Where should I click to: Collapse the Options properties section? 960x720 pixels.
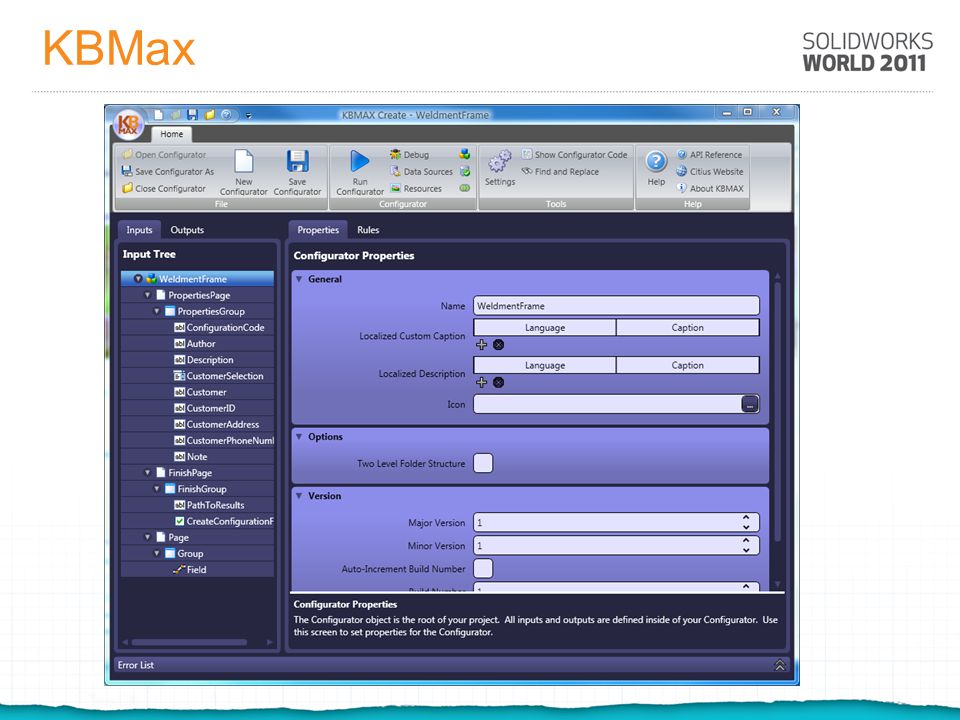299,437
